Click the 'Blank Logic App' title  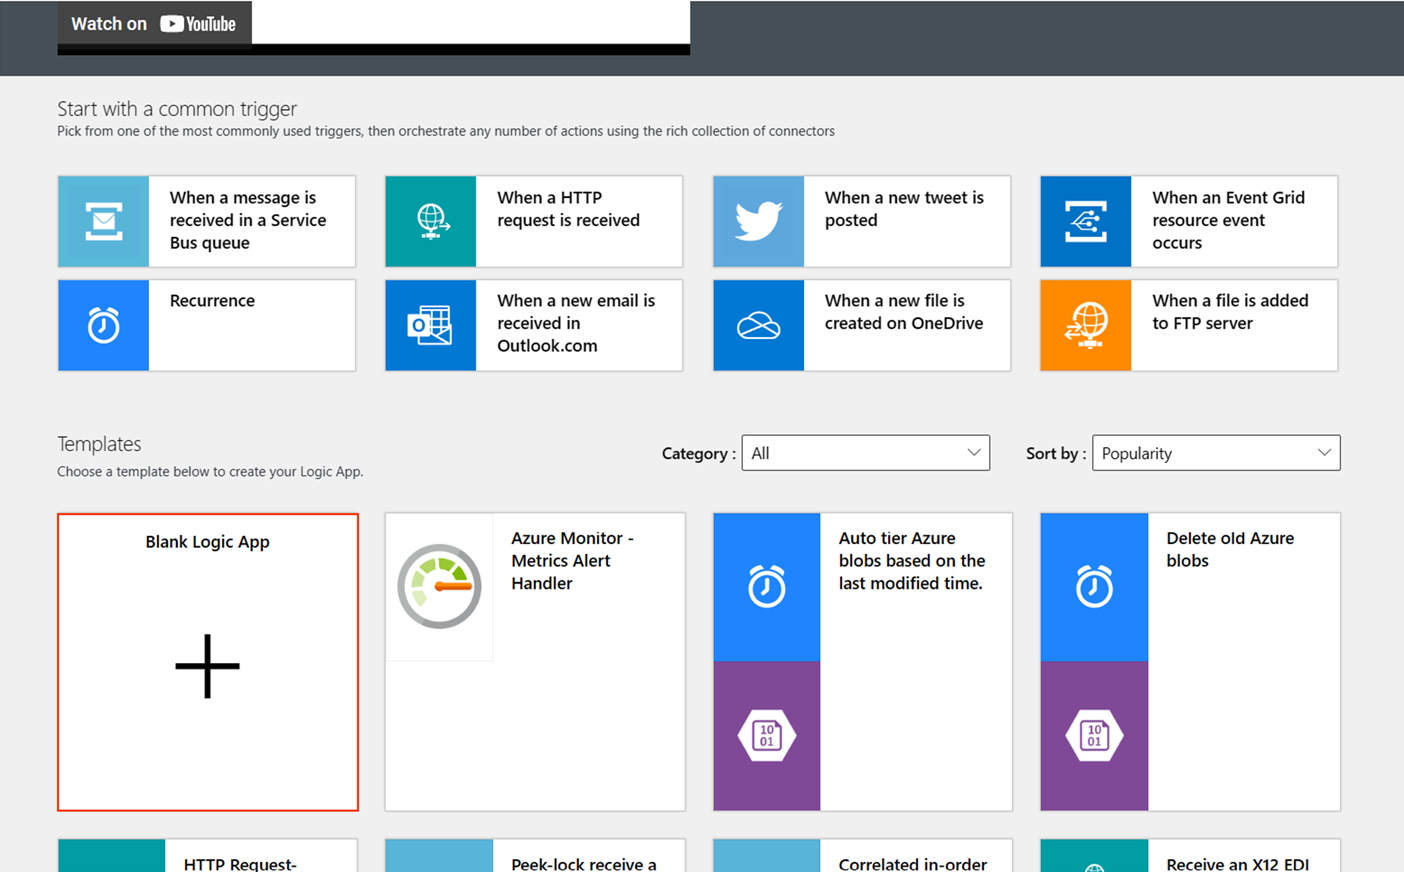point(207,542)
